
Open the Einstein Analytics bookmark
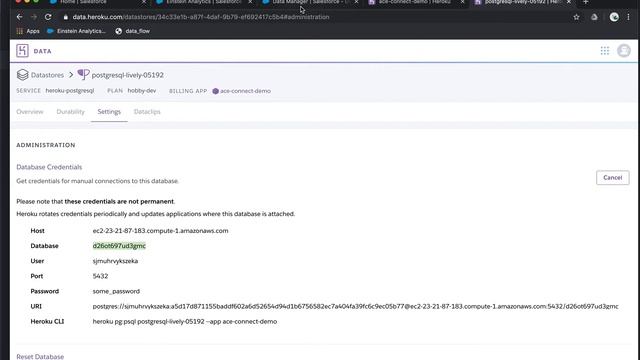coord(76,31)
